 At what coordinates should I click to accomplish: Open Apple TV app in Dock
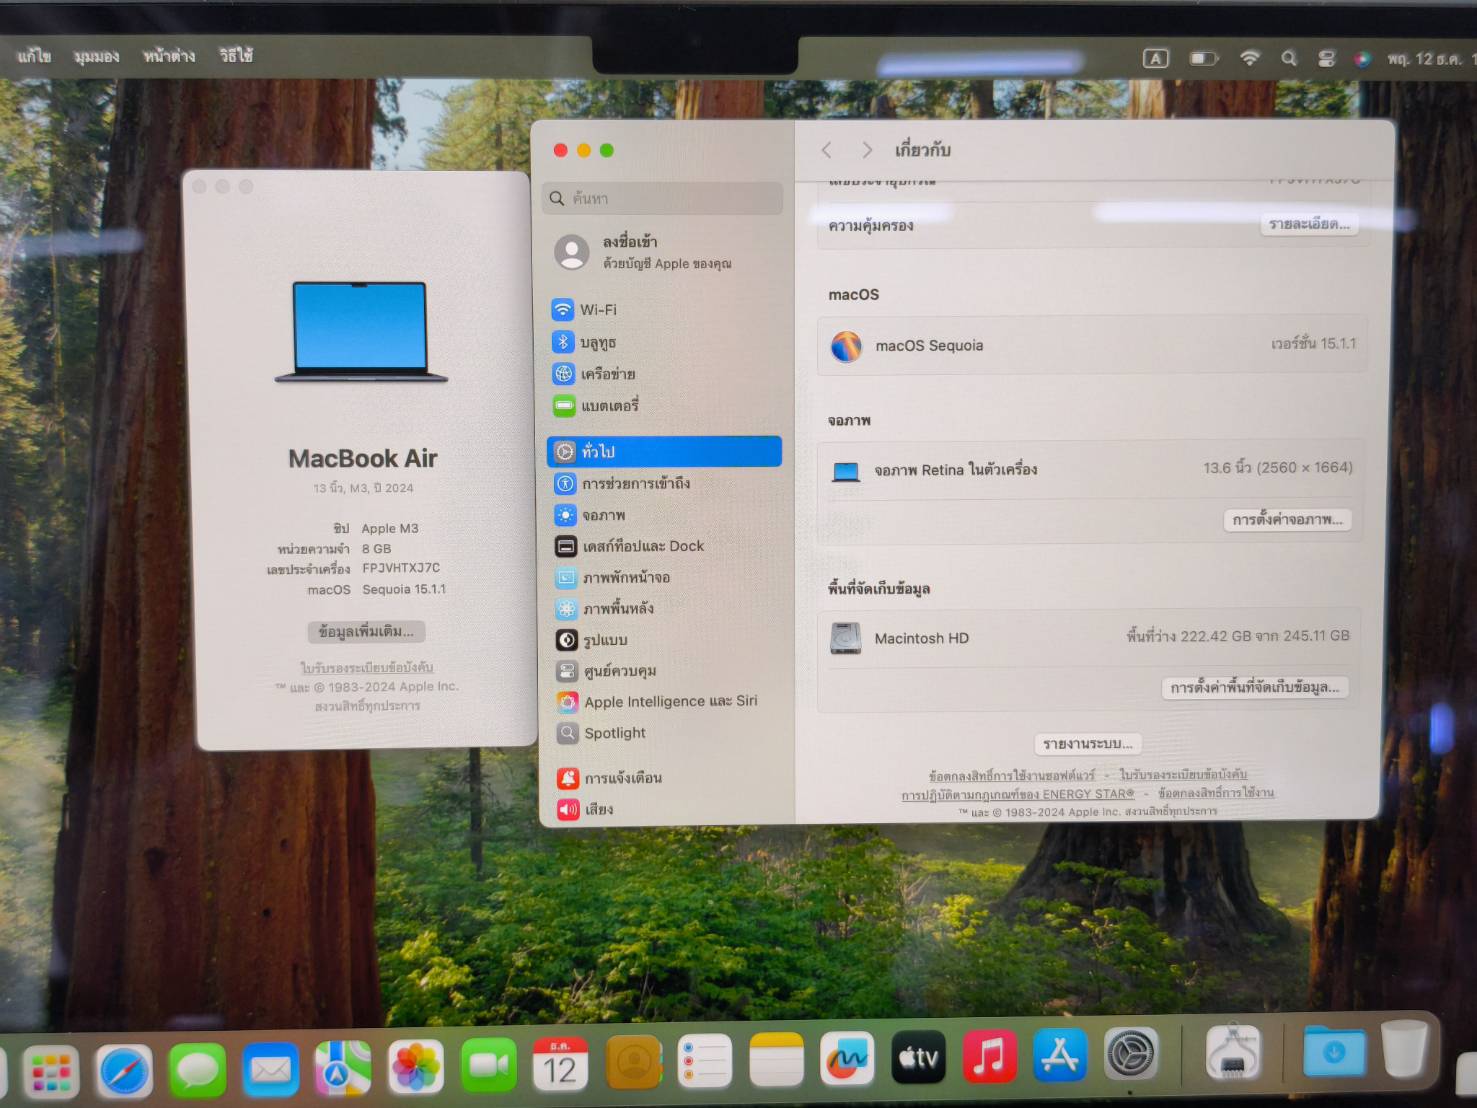[x=917, y=1058]
